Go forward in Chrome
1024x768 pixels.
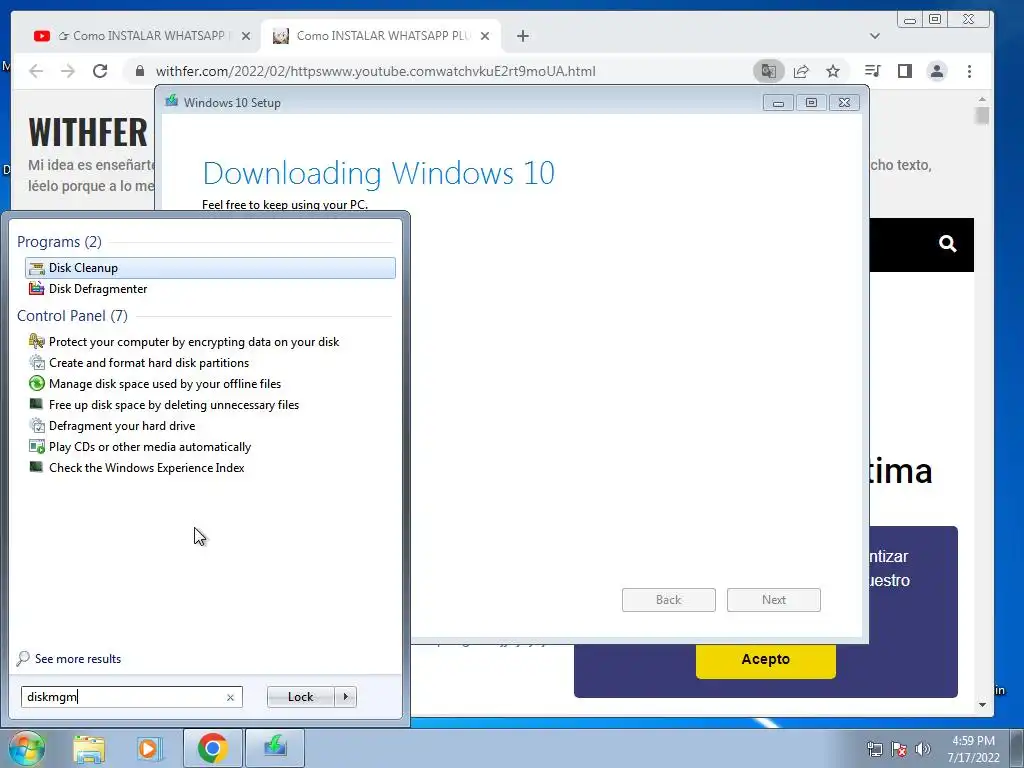coord(68,71)
